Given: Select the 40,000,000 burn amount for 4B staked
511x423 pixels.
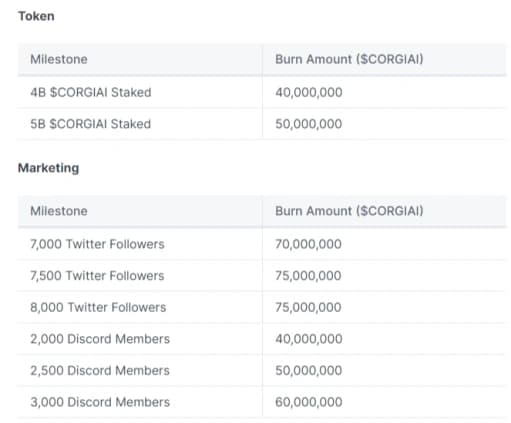Looking at the screenshot, I should [x=309, y=92].
